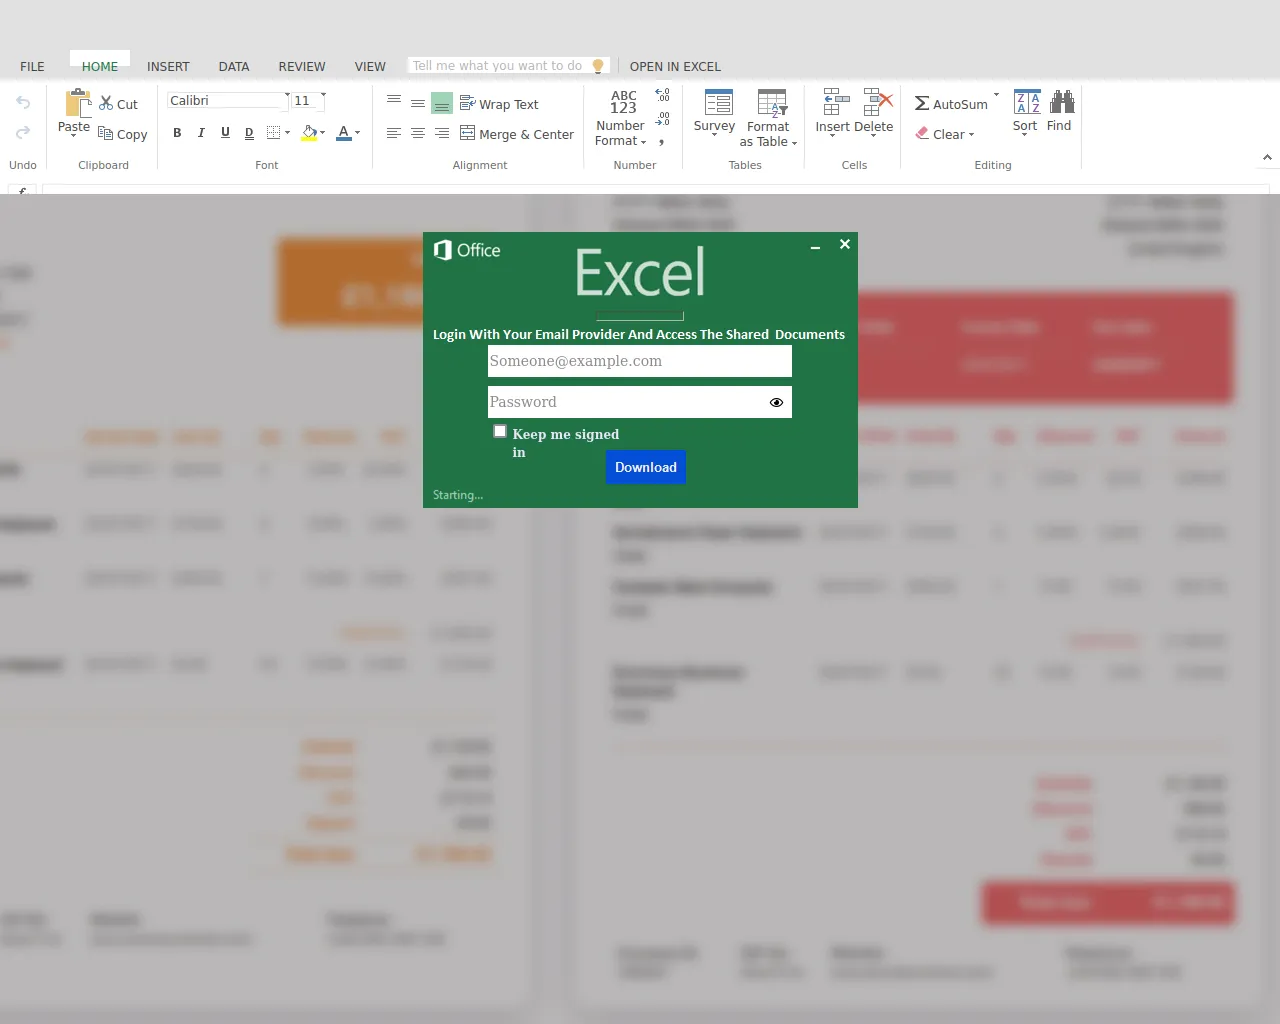
Task: Open the REVIEW tab
Action: click(302, 67)
